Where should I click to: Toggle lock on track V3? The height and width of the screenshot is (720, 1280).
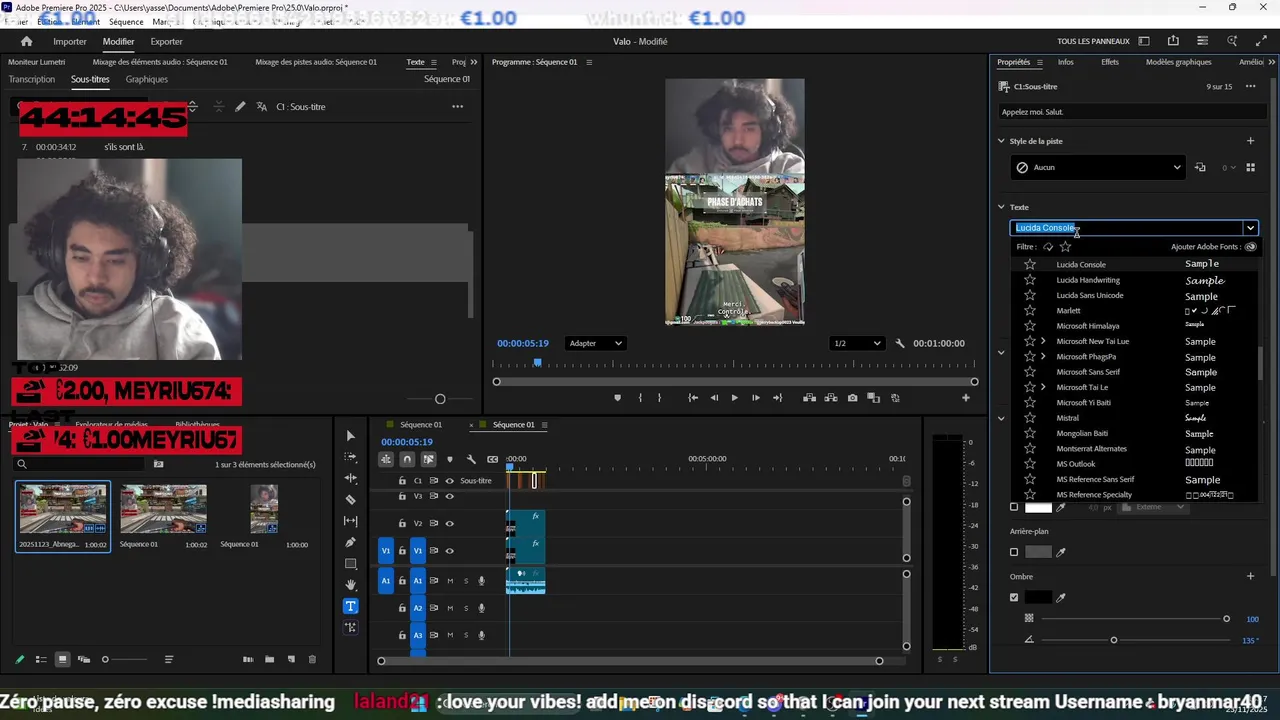click(402, 496)
